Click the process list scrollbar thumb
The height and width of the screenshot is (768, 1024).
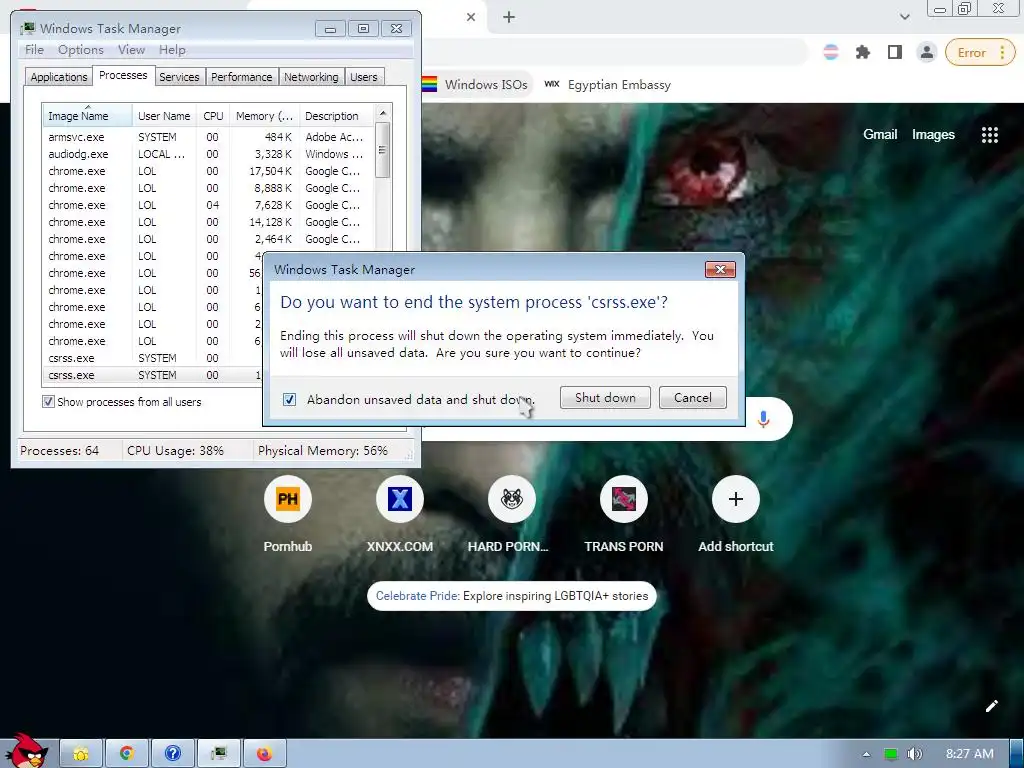pos(383,150)
